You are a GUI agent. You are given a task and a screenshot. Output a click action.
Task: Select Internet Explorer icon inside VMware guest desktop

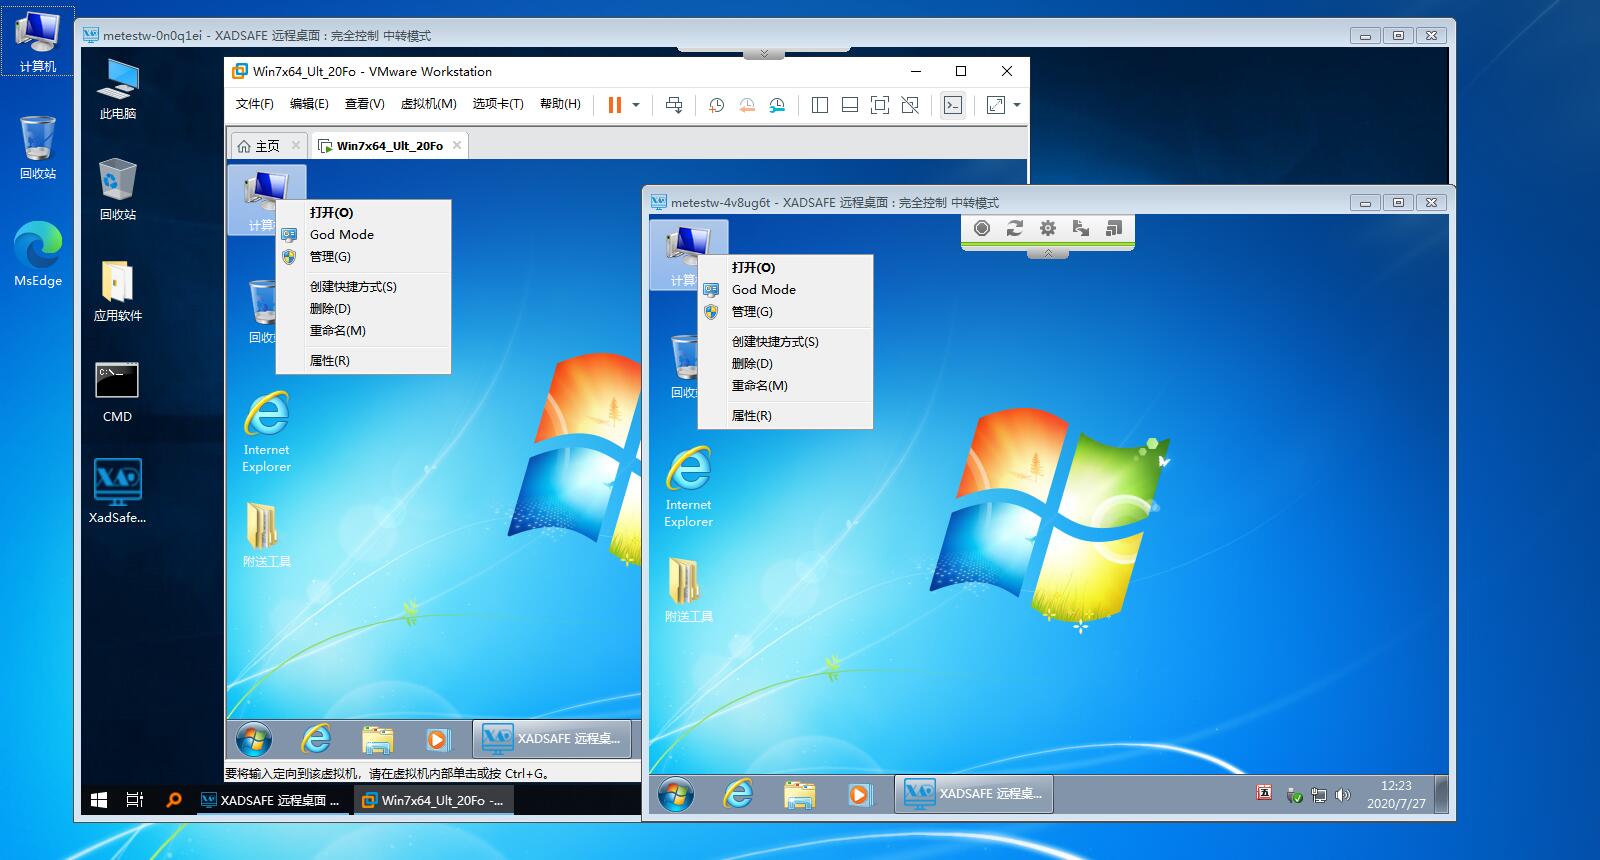pyautogui.click(x=267, y=432)
